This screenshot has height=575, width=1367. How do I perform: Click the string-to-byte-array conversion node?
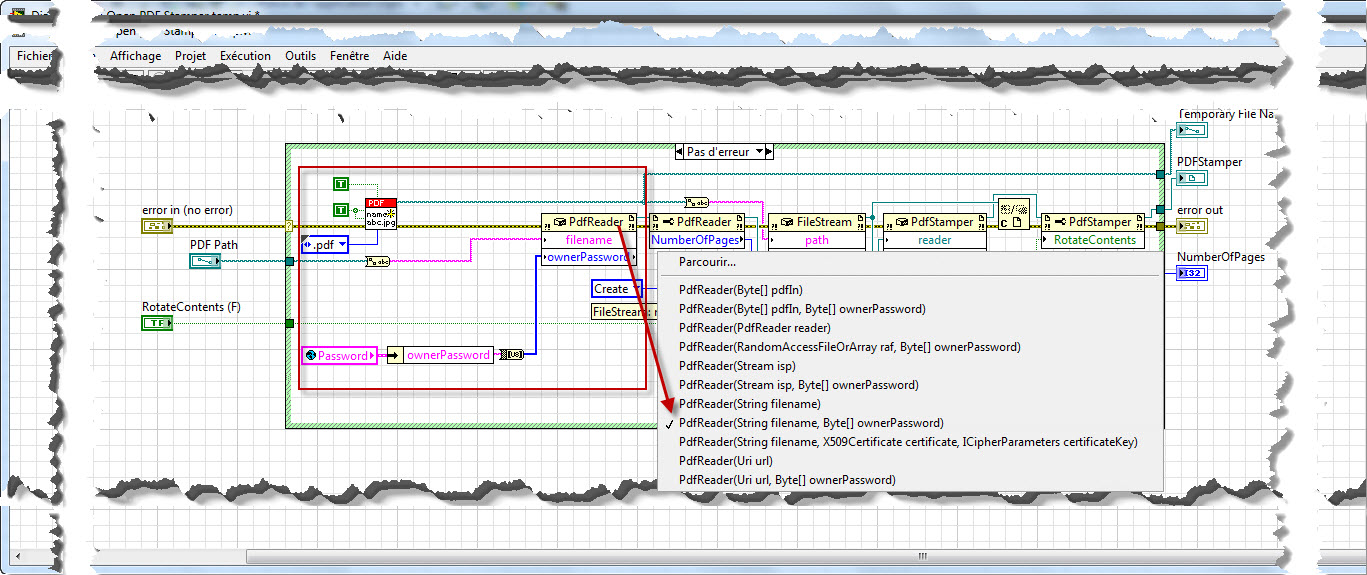point(511,354)
